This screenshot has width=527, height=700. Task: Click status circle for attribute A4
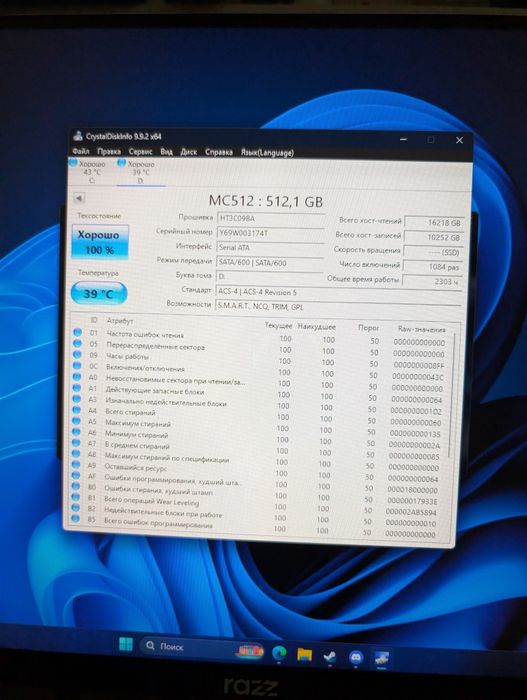pos(76,410)
